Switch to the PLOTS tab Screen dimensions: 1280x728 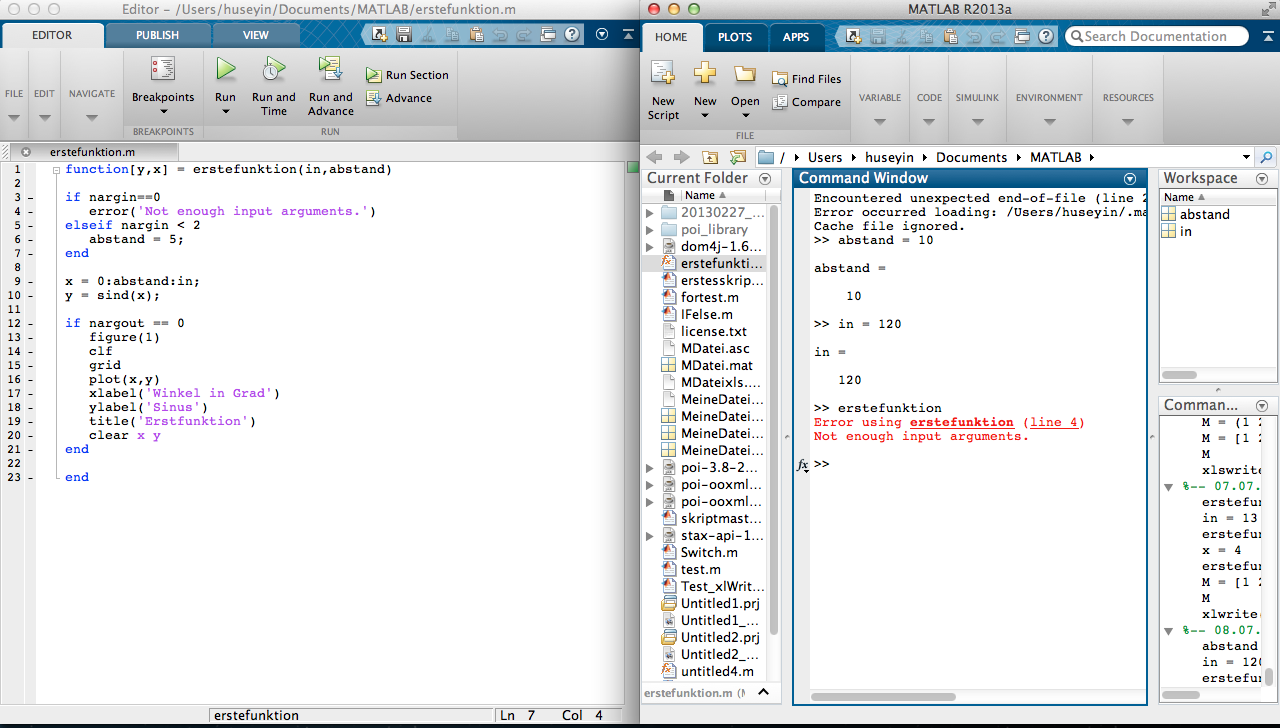[x=734, y=37]
